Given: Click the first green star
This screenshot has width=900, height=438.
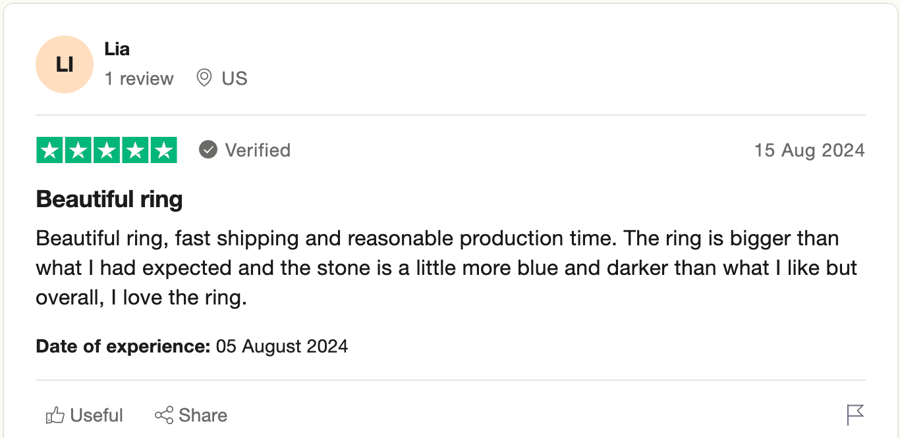Looking at the screenshot, I should [50, 150].
